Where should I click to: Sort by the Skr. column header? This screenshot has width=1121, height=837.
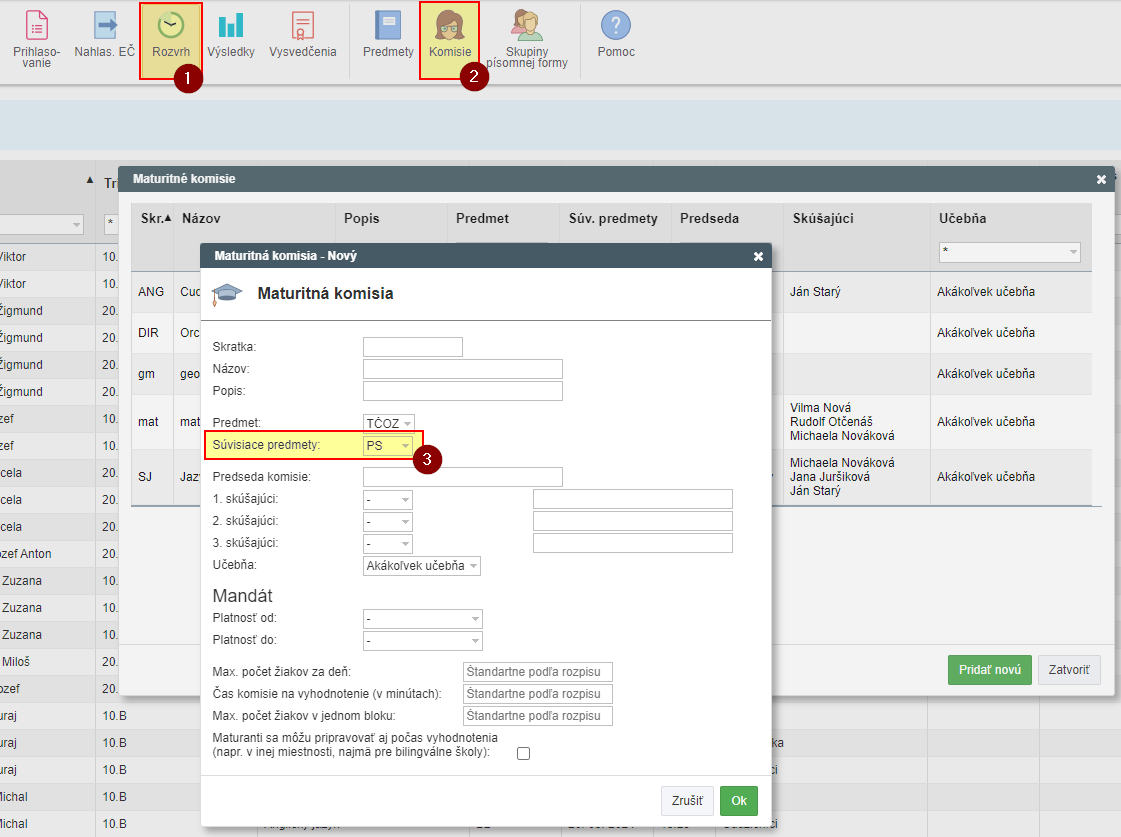click(155, 219)
